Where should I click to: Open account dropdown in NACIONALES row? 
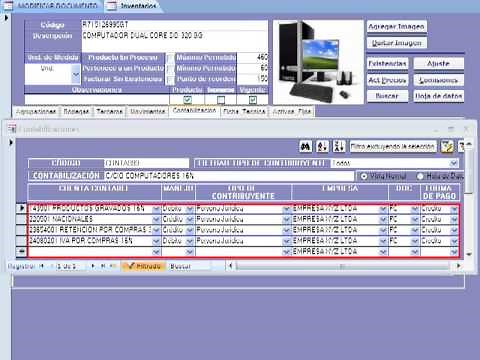[156, 219]
